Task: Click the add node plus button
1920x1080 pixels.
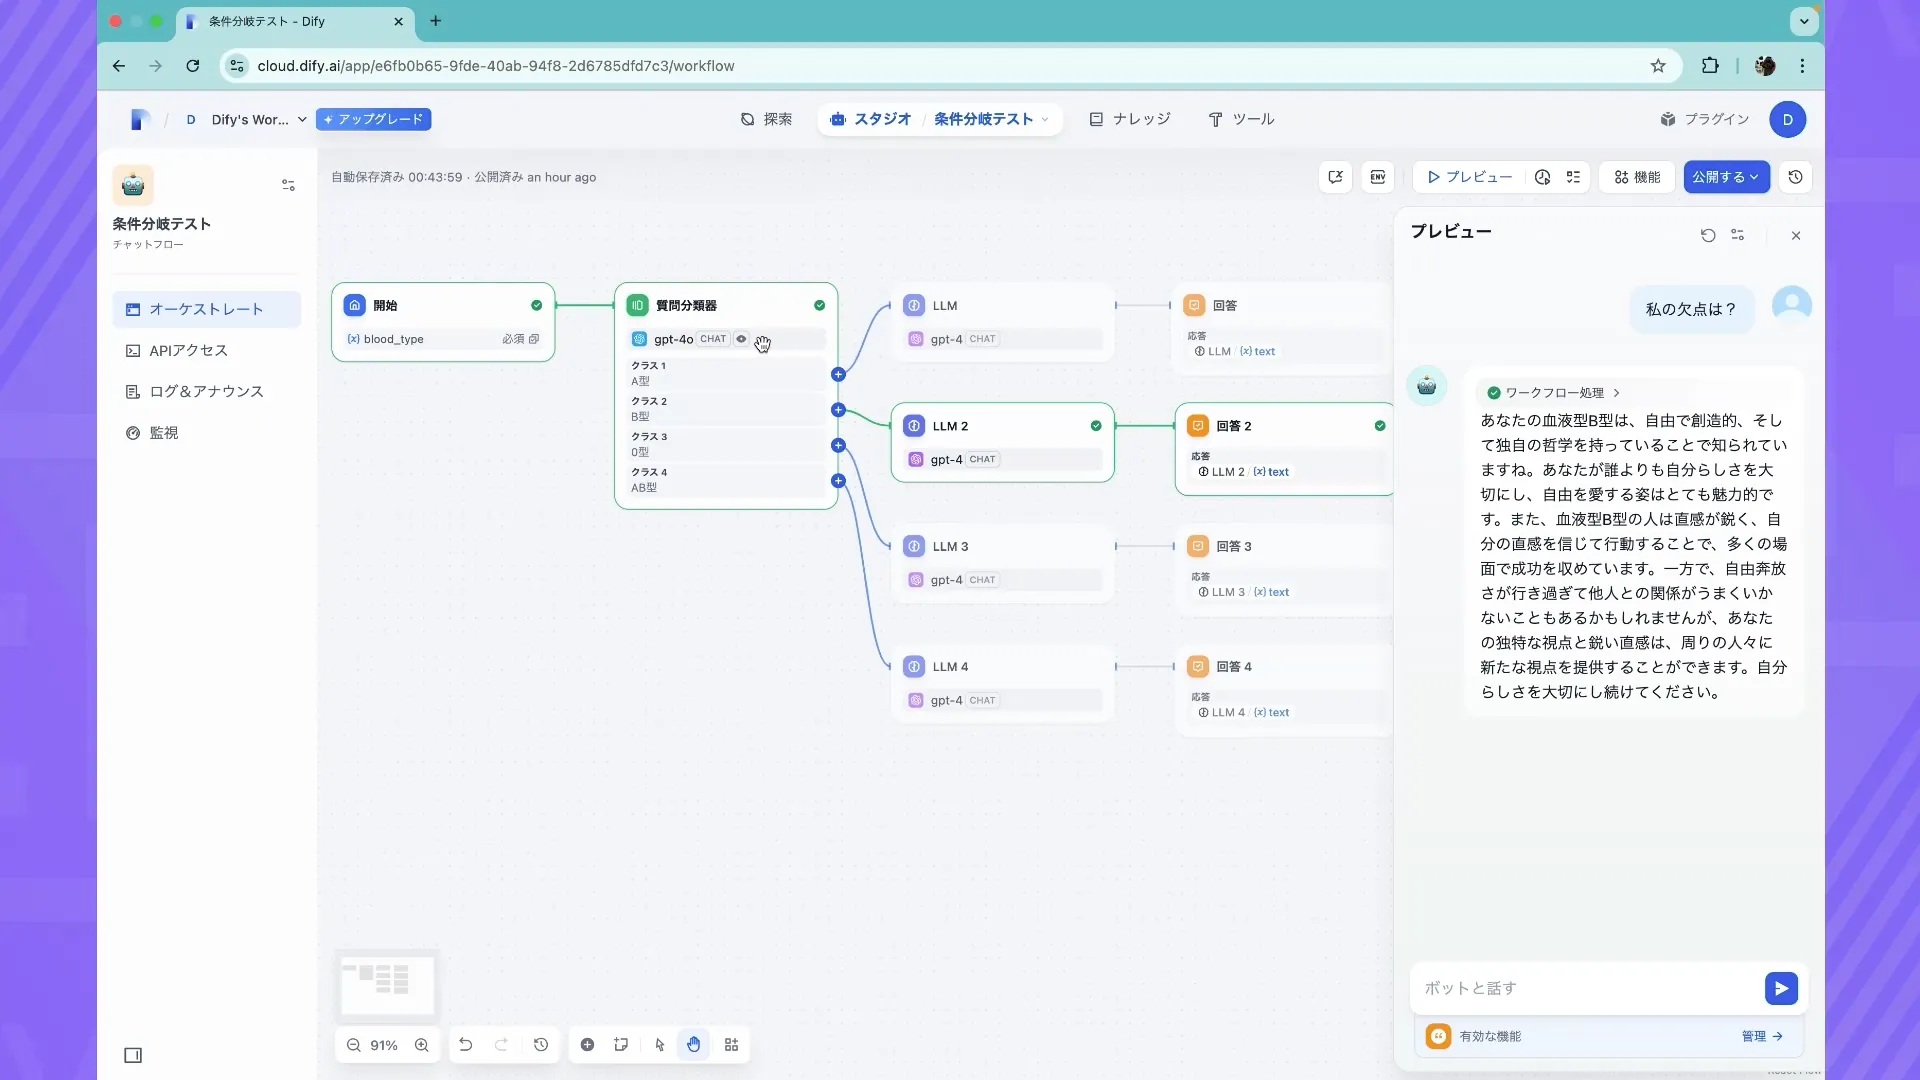Action: [x=588, y=1045]
